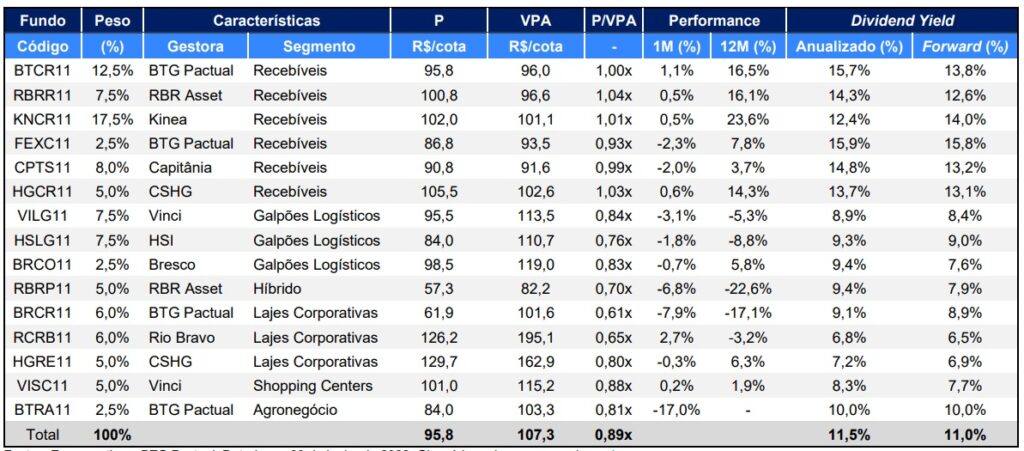The height and width of the screenshot is (451, 1024).
Task: Select the KNCR11 fund code
Action: [40, 119]
